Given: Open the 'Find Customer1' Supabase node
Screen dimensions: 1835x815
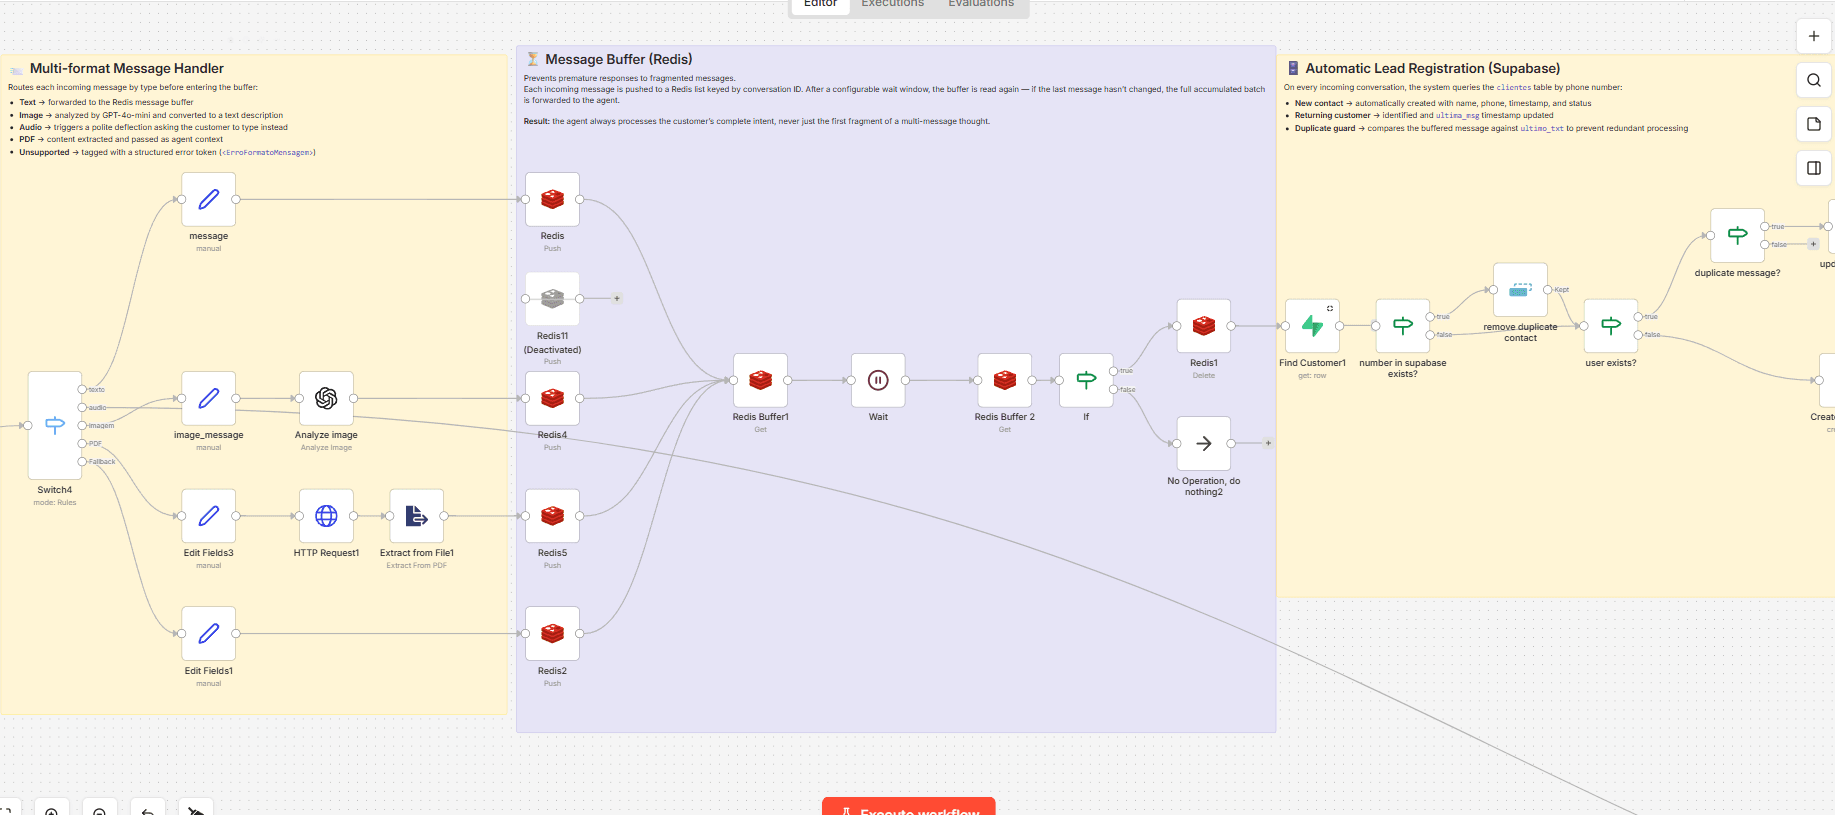Looking at the screenshot, I should (1312, 326).
